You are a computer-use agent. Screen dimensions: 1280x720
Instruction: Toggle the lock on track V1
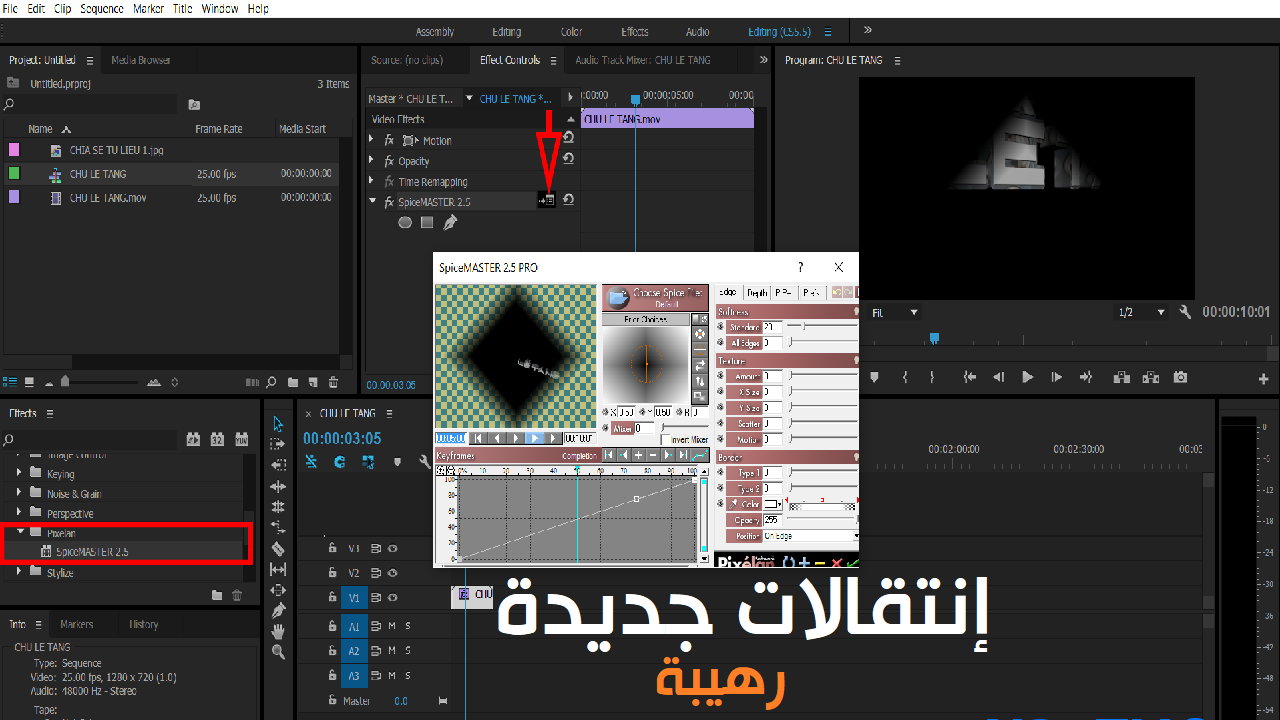click(x=332, y=598)
